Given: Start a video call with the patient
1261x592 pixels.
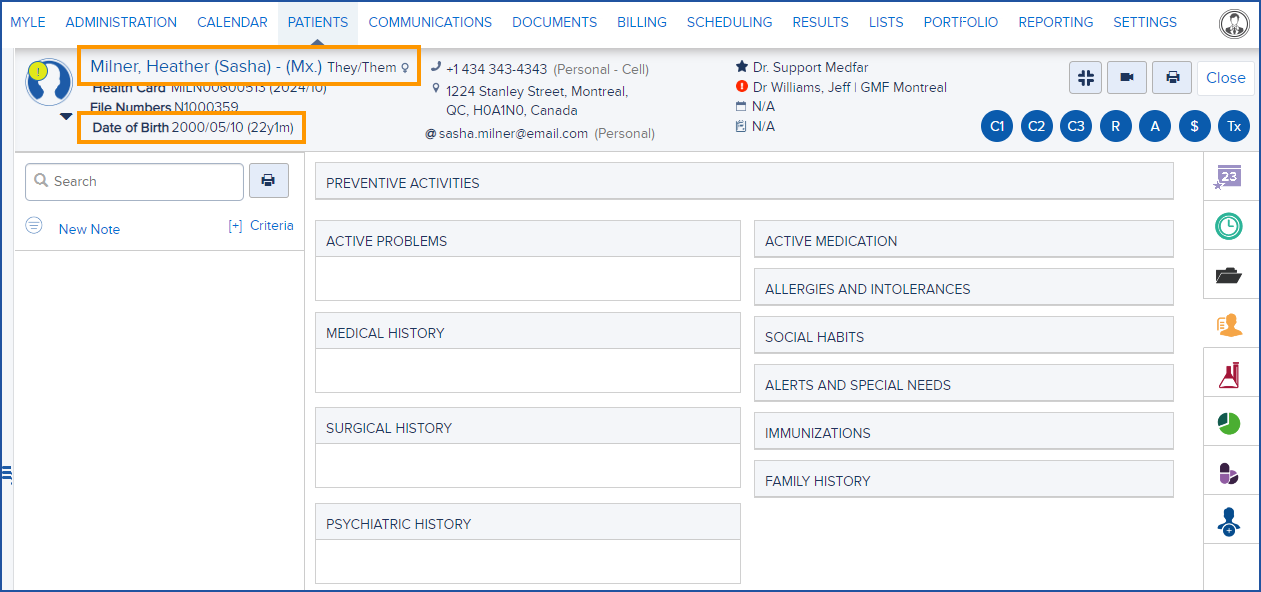Looking at the screenshot, I should coord(1127,77).
